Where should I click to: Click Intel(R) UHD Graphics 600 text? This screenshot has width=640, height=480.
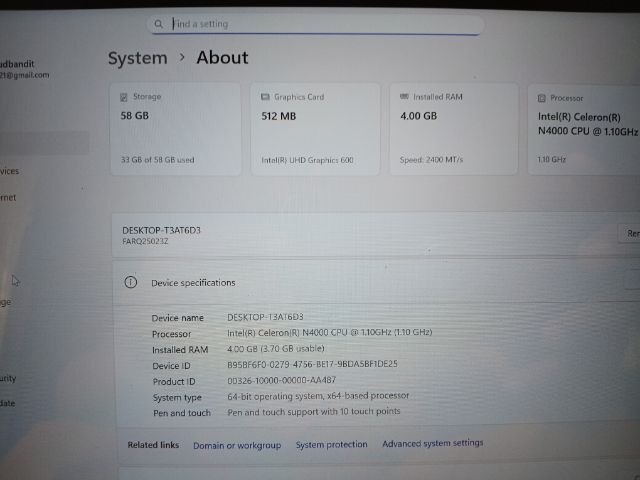point(307,160)
